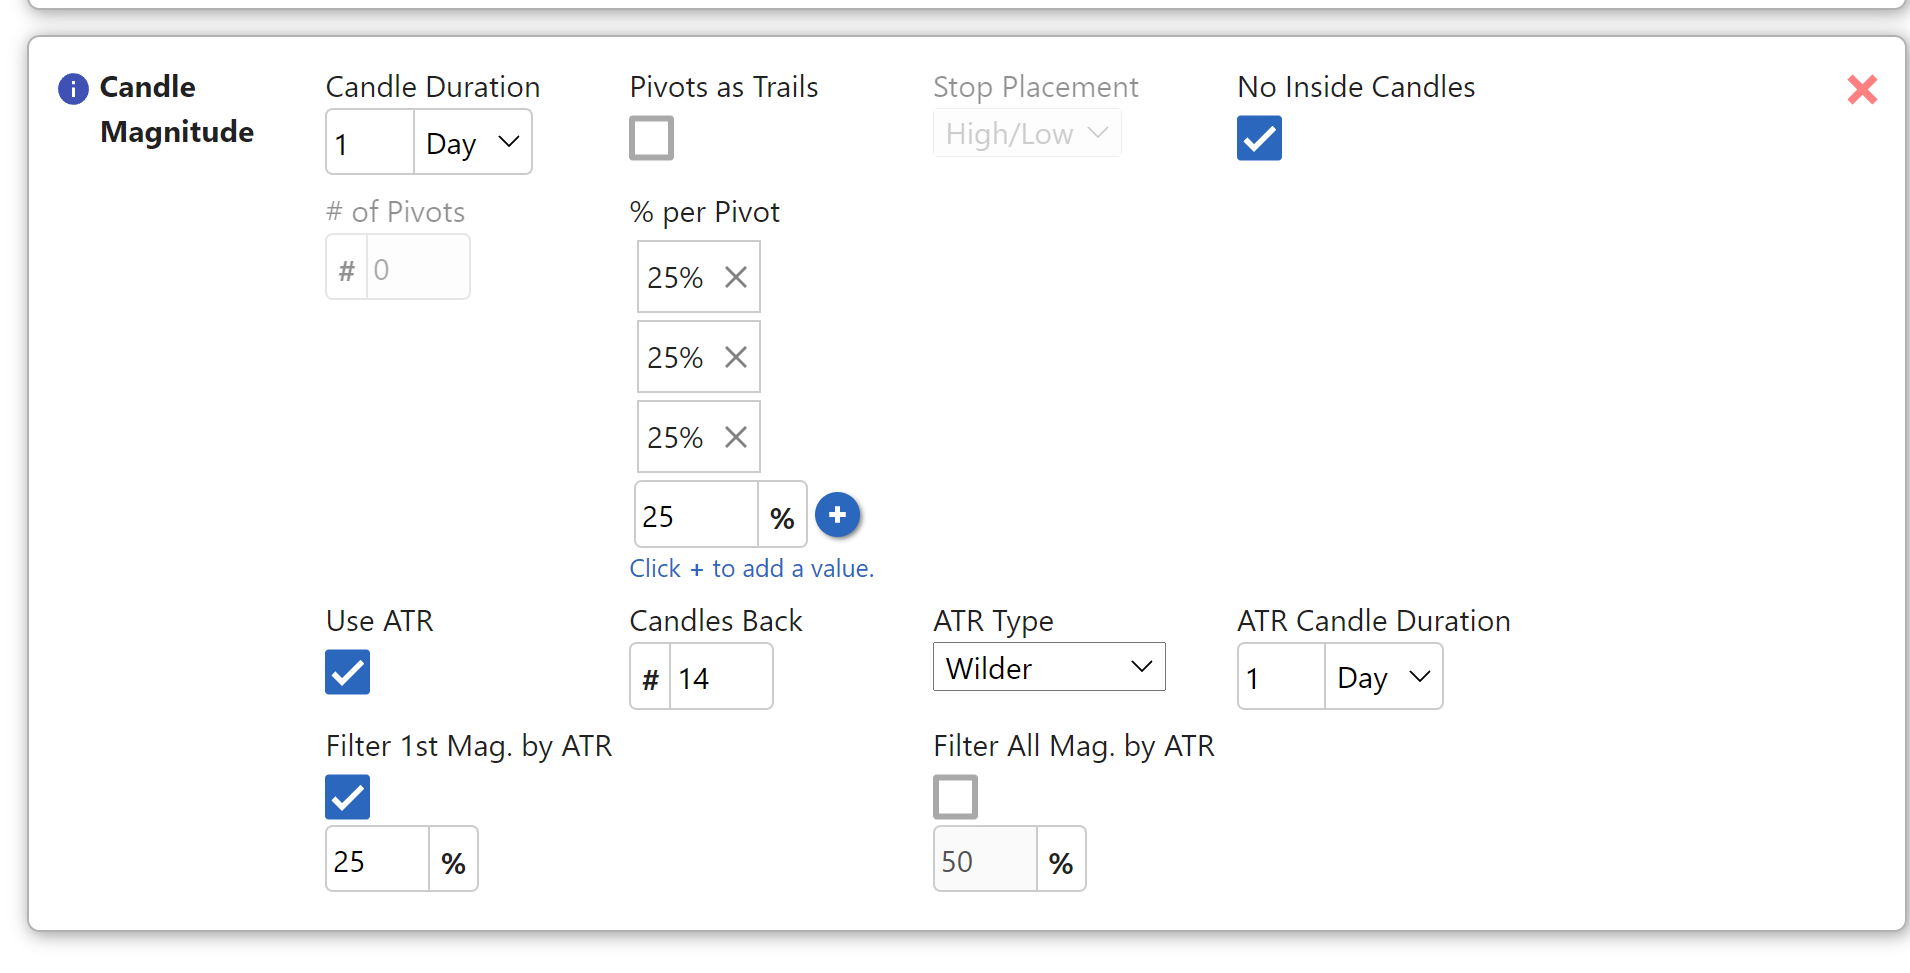This screenshot has width=1910, height=973.
Task: Open the Stop Placement High/Low dropdown
Action: (1027, 134)
